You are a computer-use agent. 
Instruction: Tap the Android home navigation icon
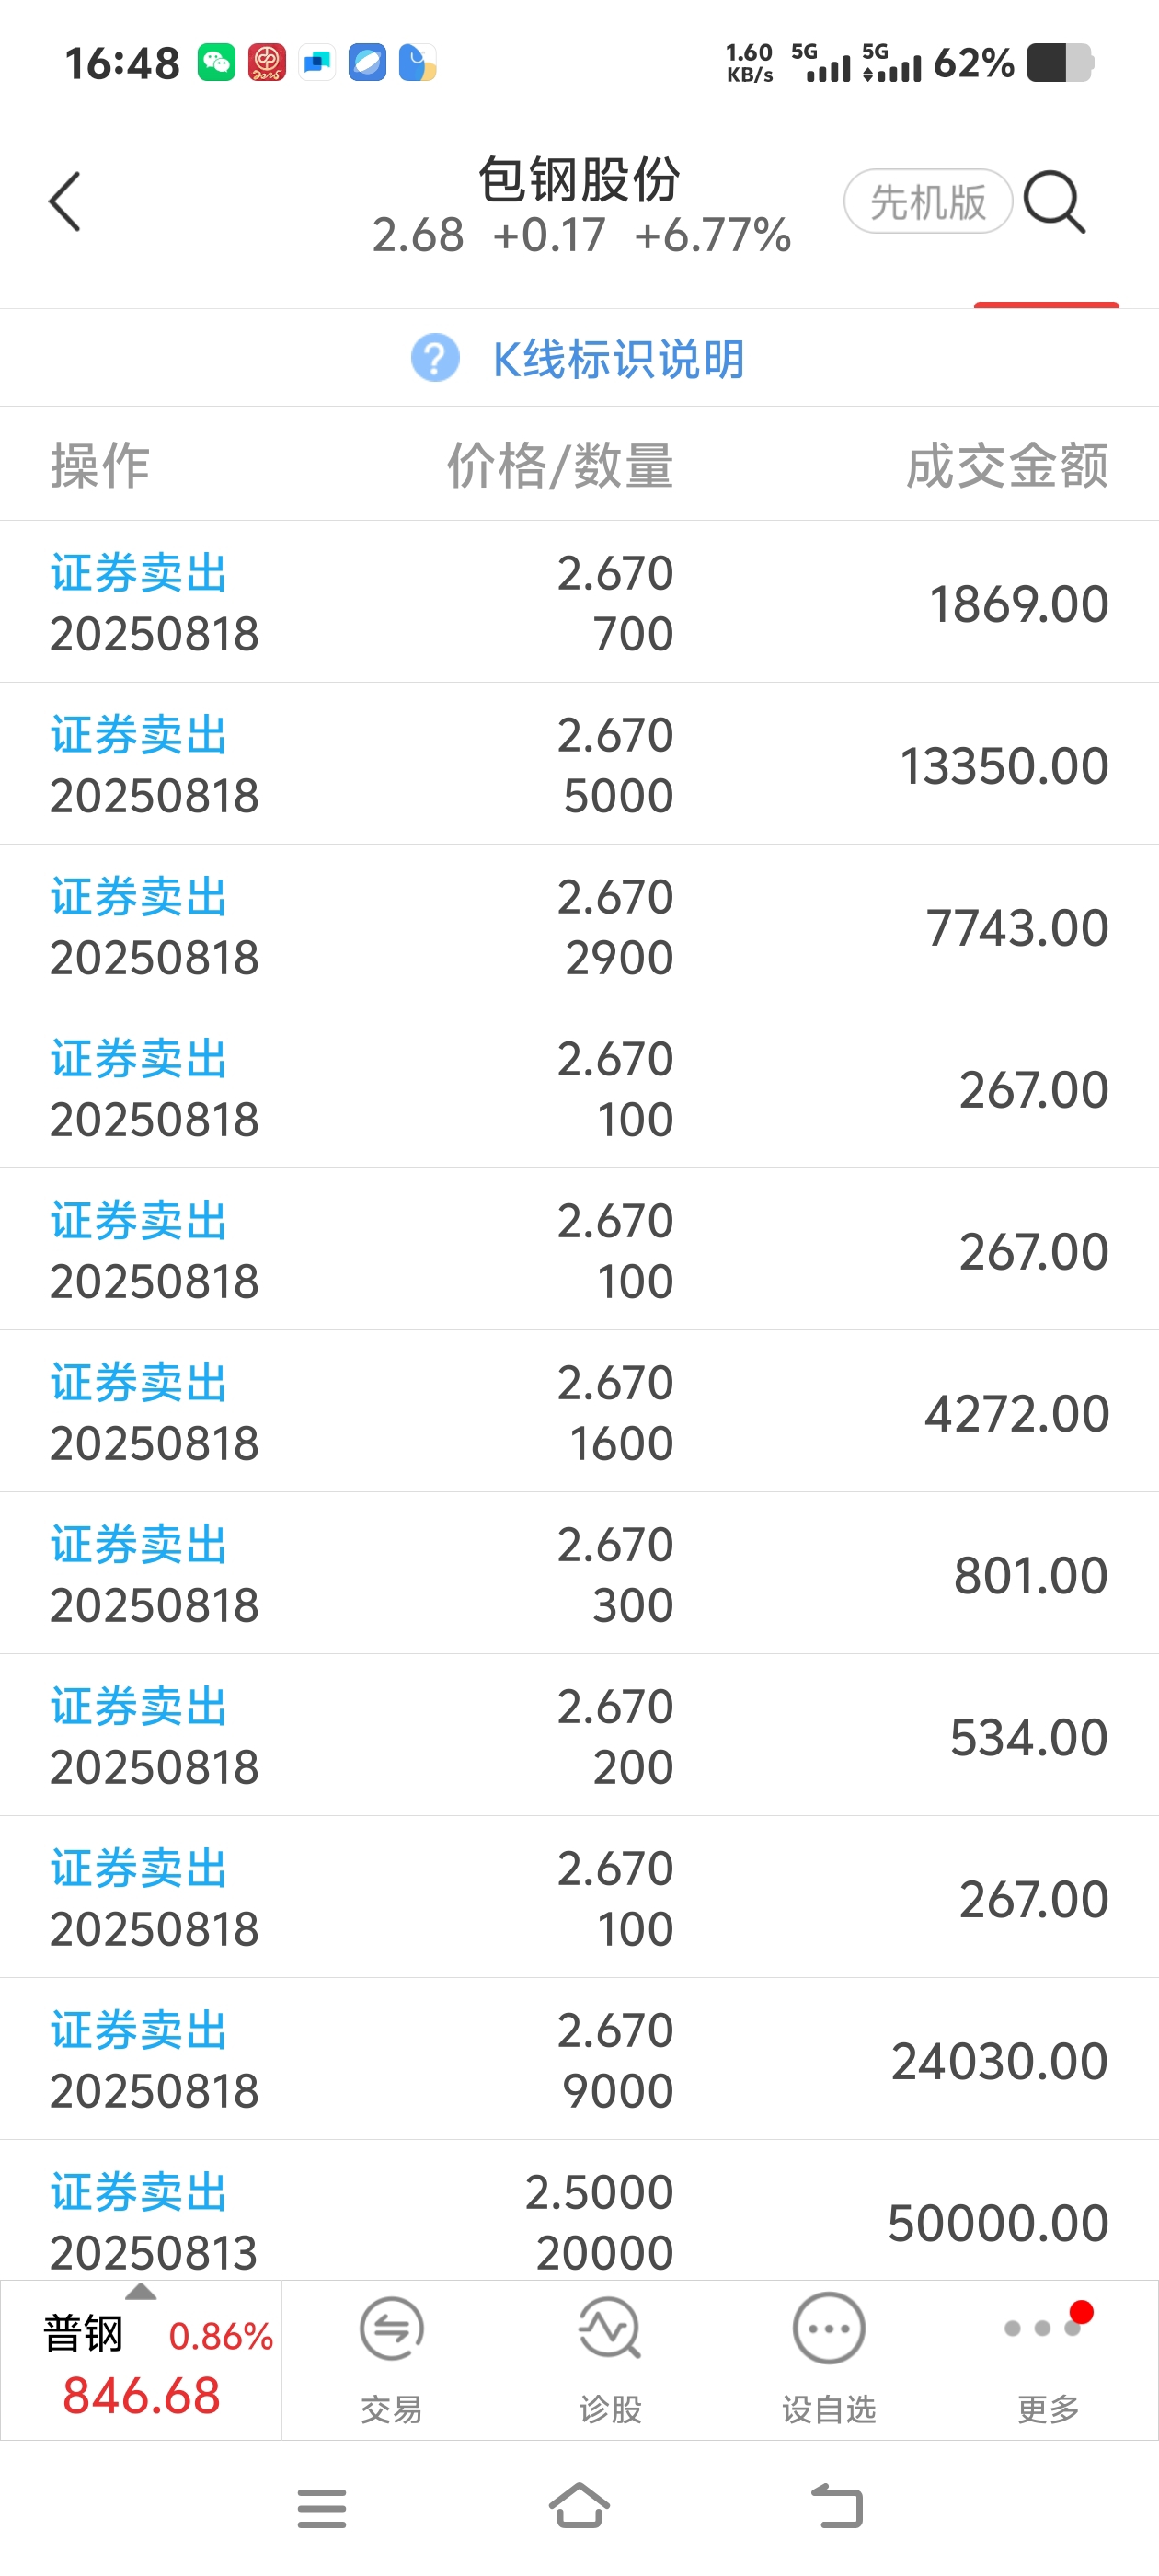(x=579, y=2506)
